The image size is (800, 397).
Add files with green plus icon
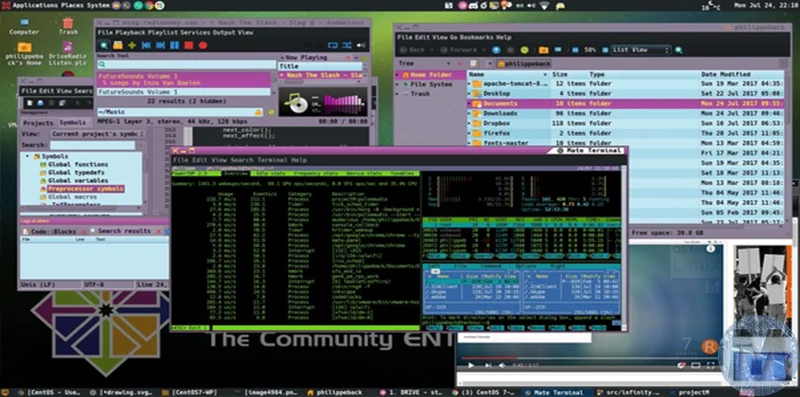(132, 45)
